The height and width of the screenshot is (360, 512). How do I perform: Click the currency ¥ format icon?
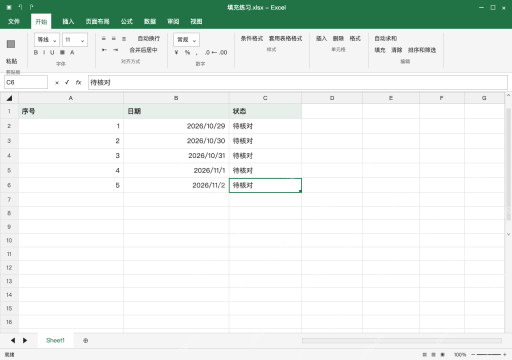(177, 52)
